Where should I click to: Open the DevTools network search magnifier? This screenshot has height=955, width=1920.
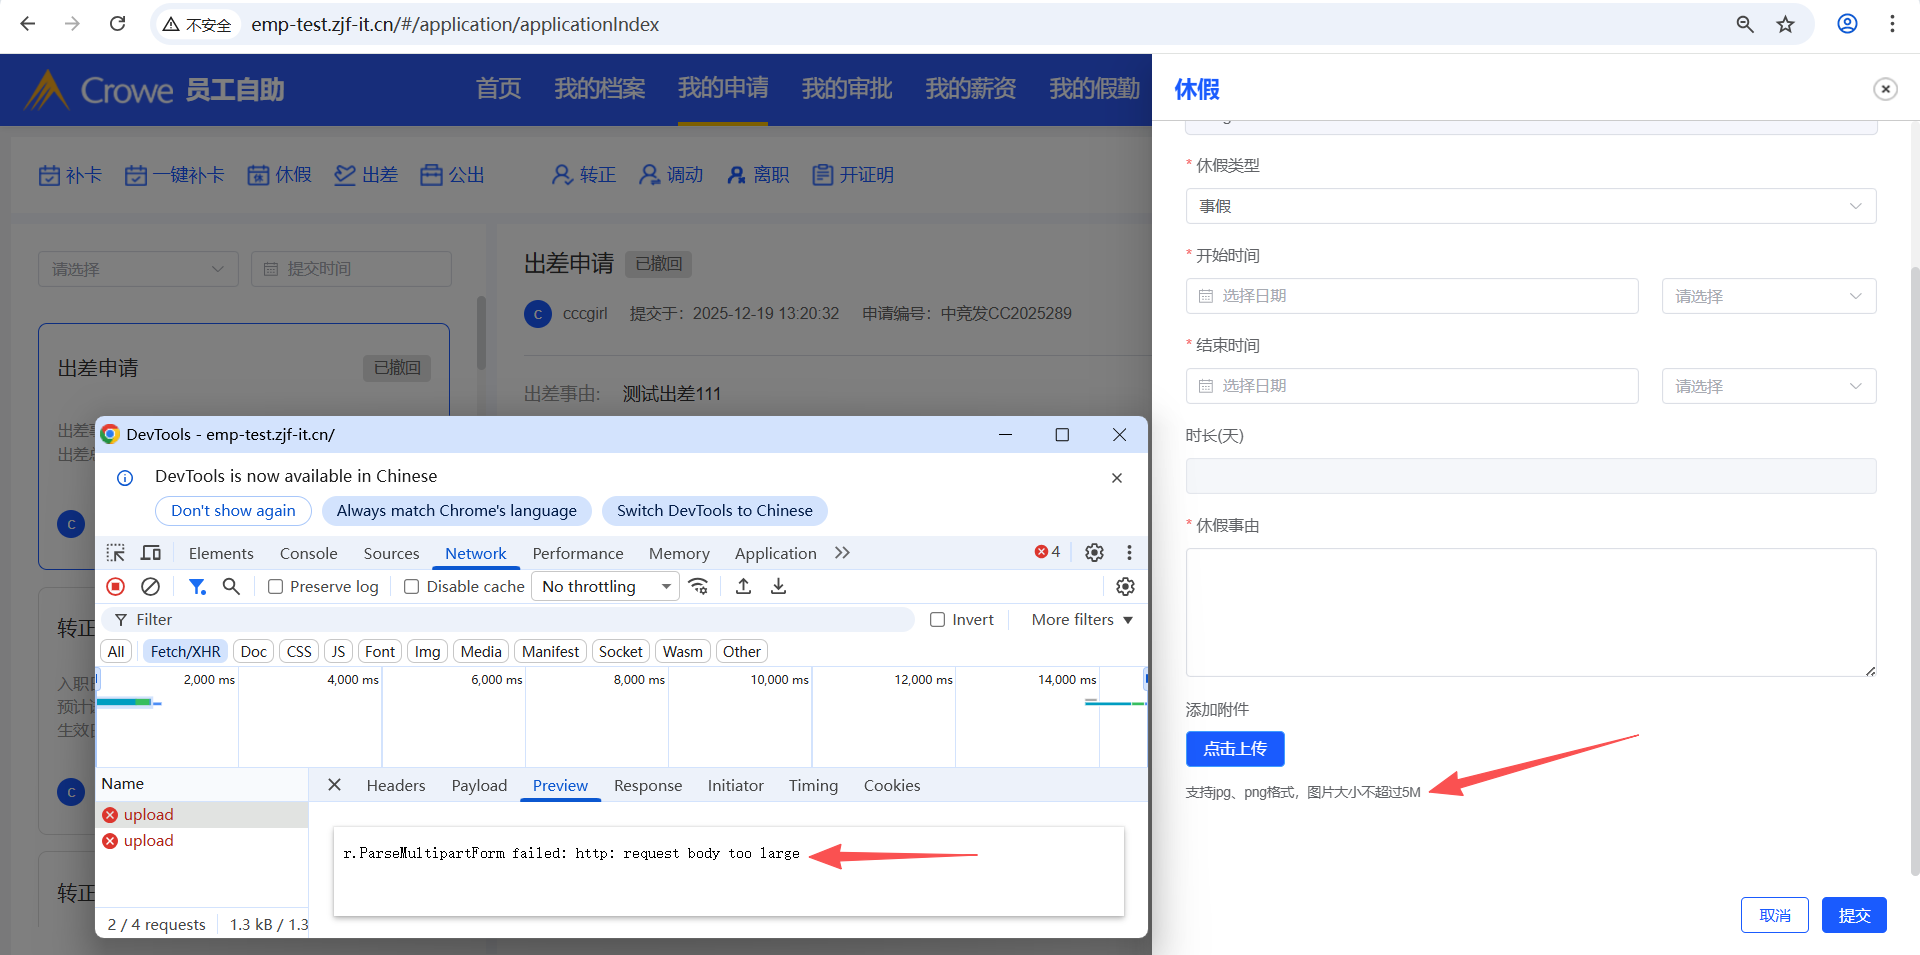[231, 587]
